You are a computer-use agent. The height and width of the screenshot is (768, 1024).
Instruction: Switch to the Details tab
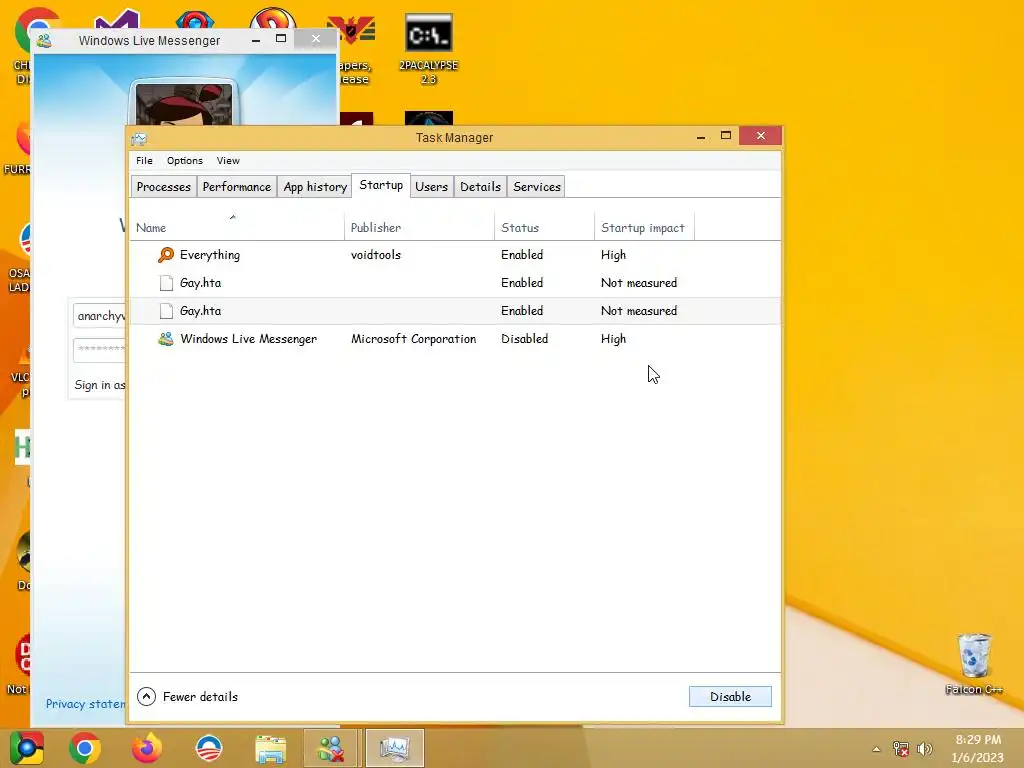click(x=481, y=187)
